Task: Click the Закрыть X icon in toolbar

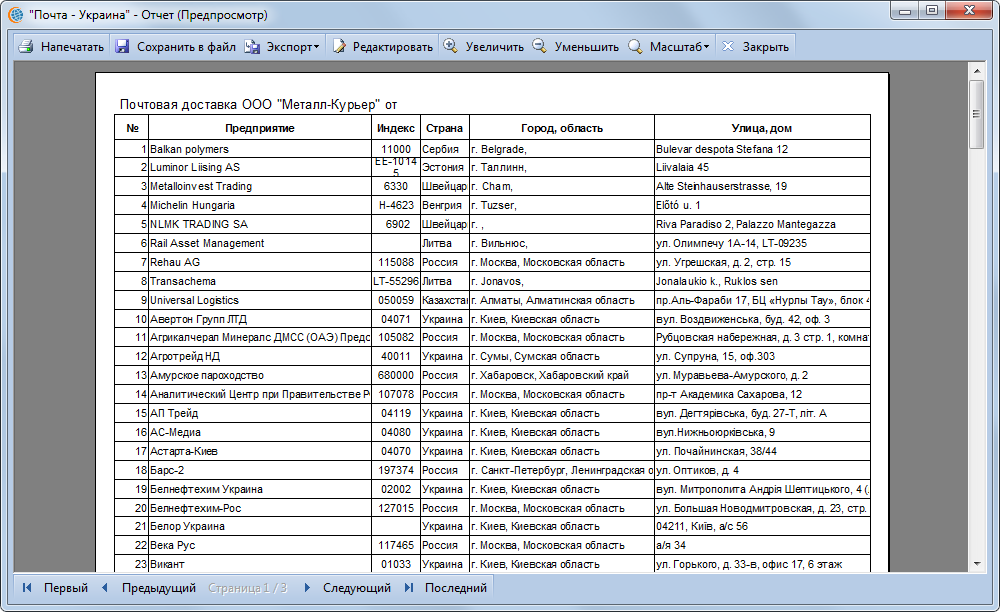Action: 728,47
